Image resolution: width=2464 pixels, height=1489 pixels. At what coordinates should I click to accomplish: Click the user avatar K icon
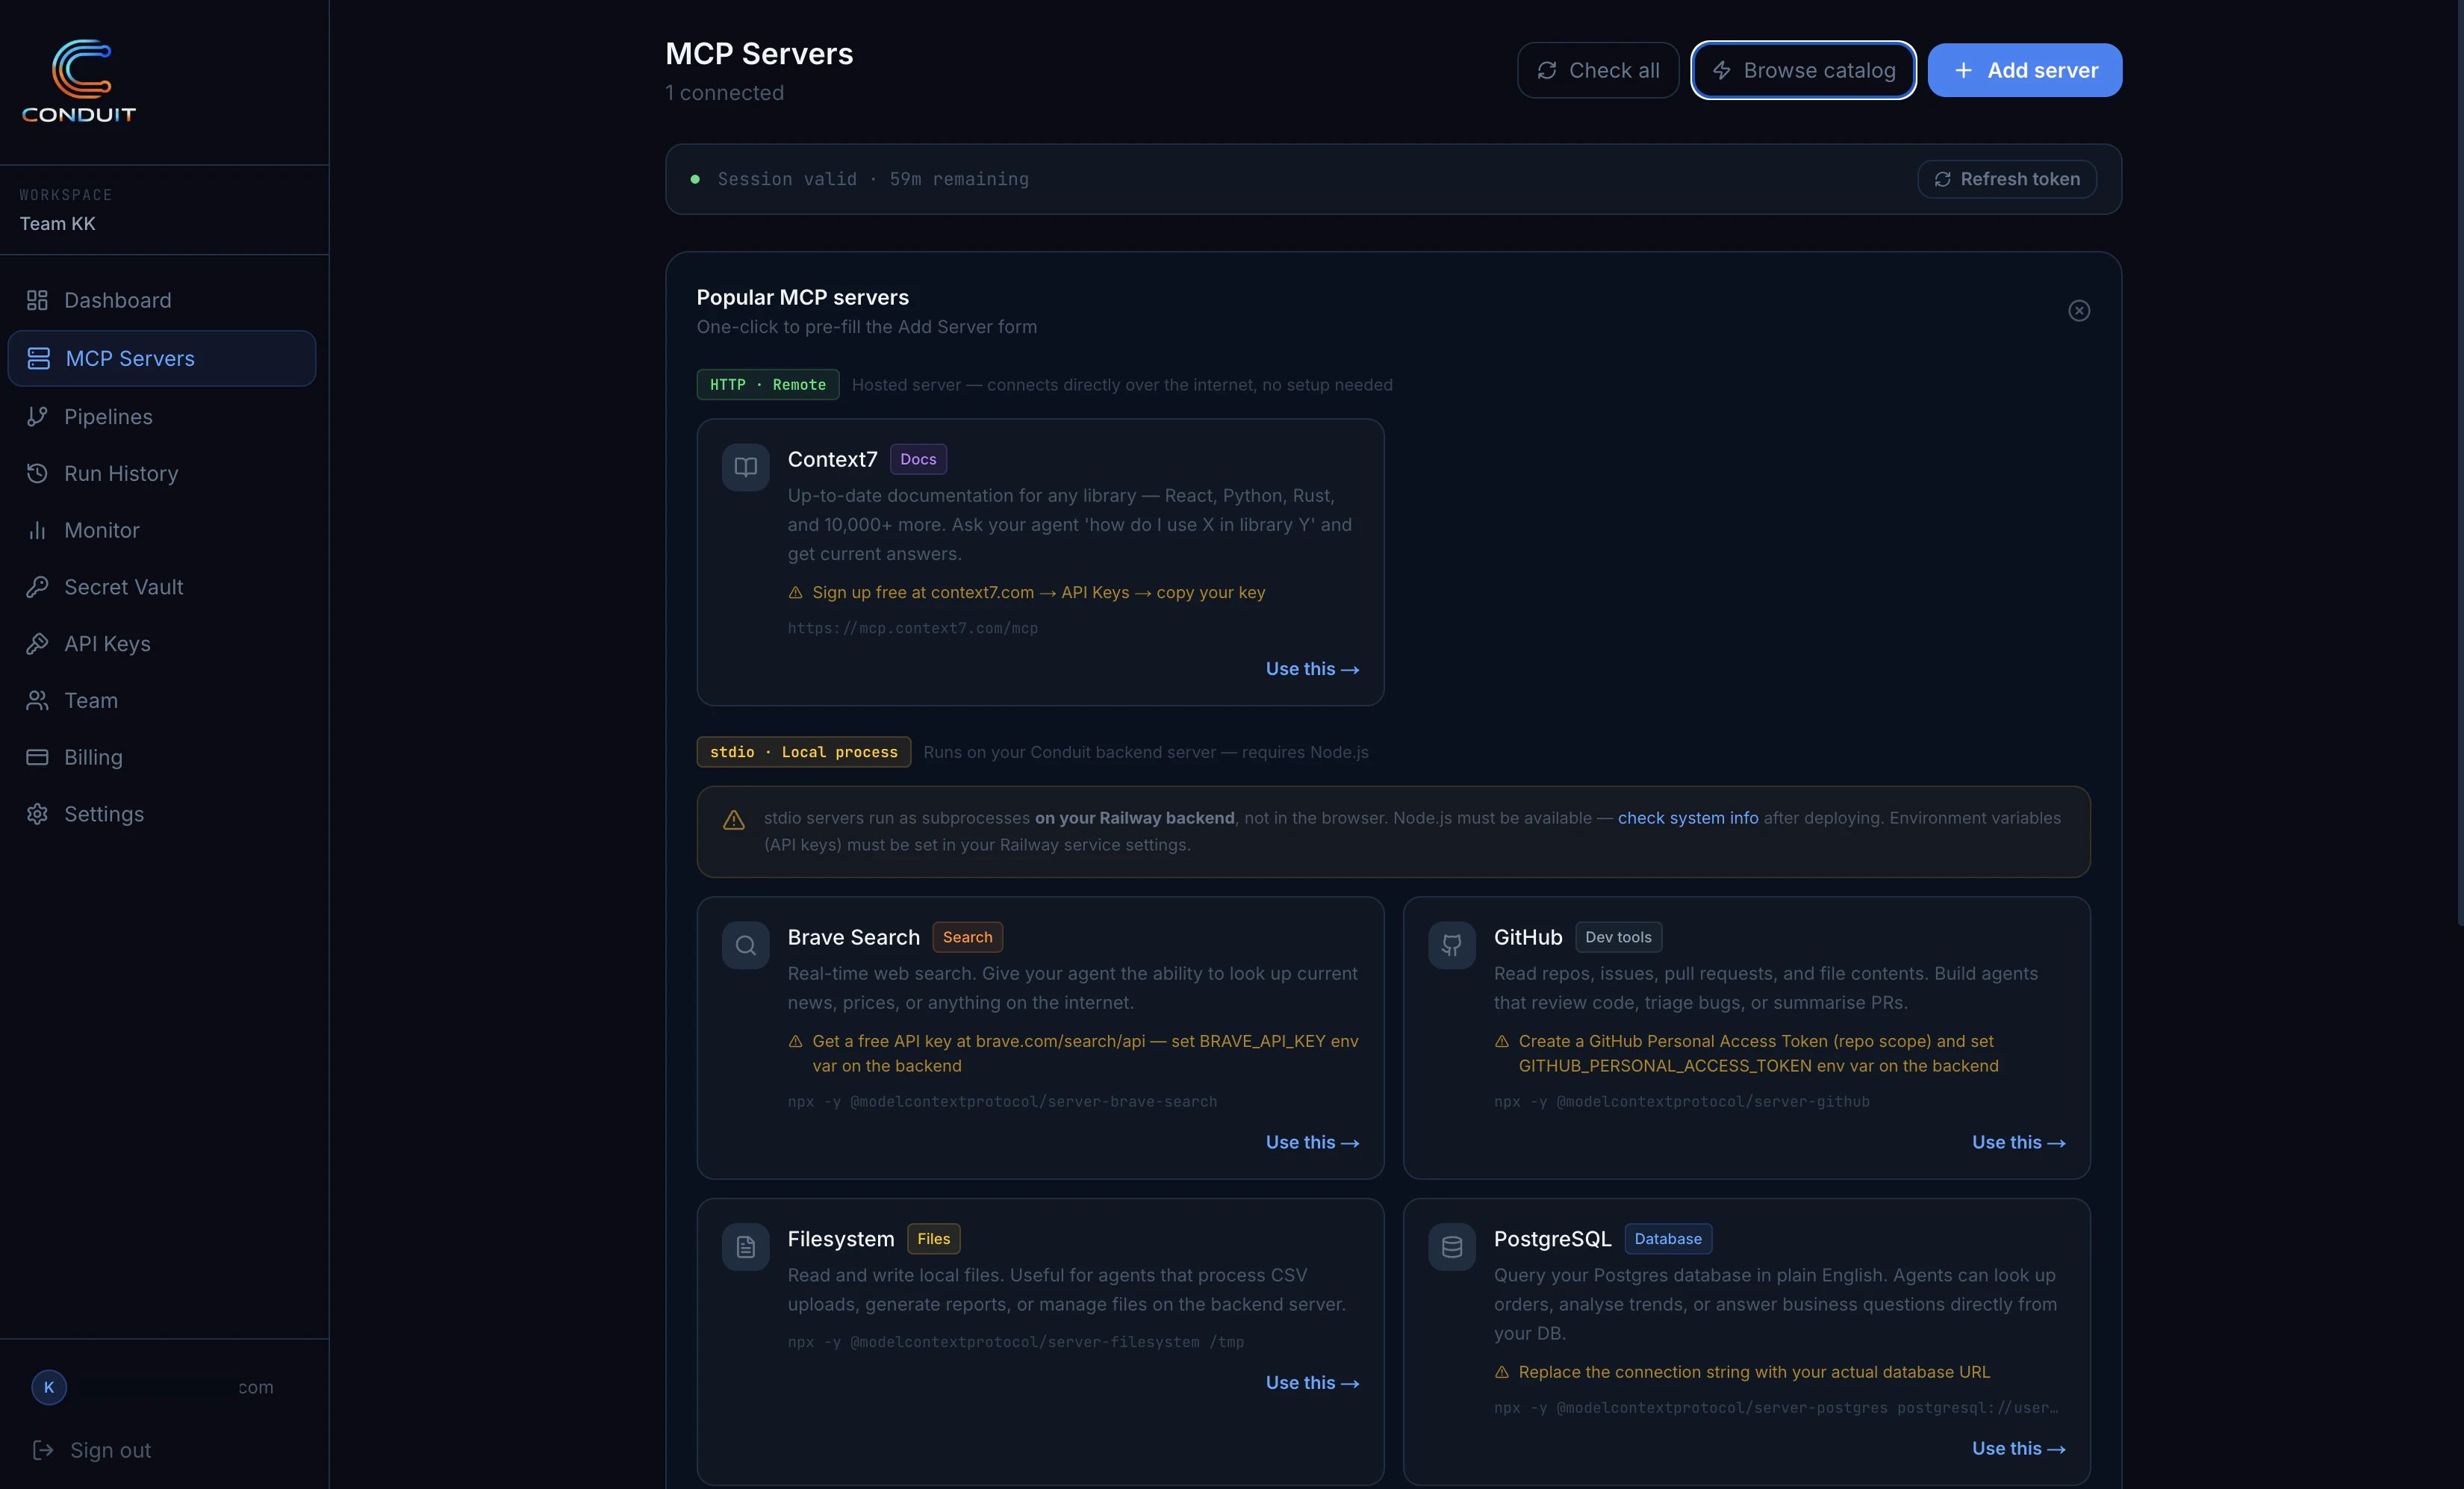pos(49,1387)
